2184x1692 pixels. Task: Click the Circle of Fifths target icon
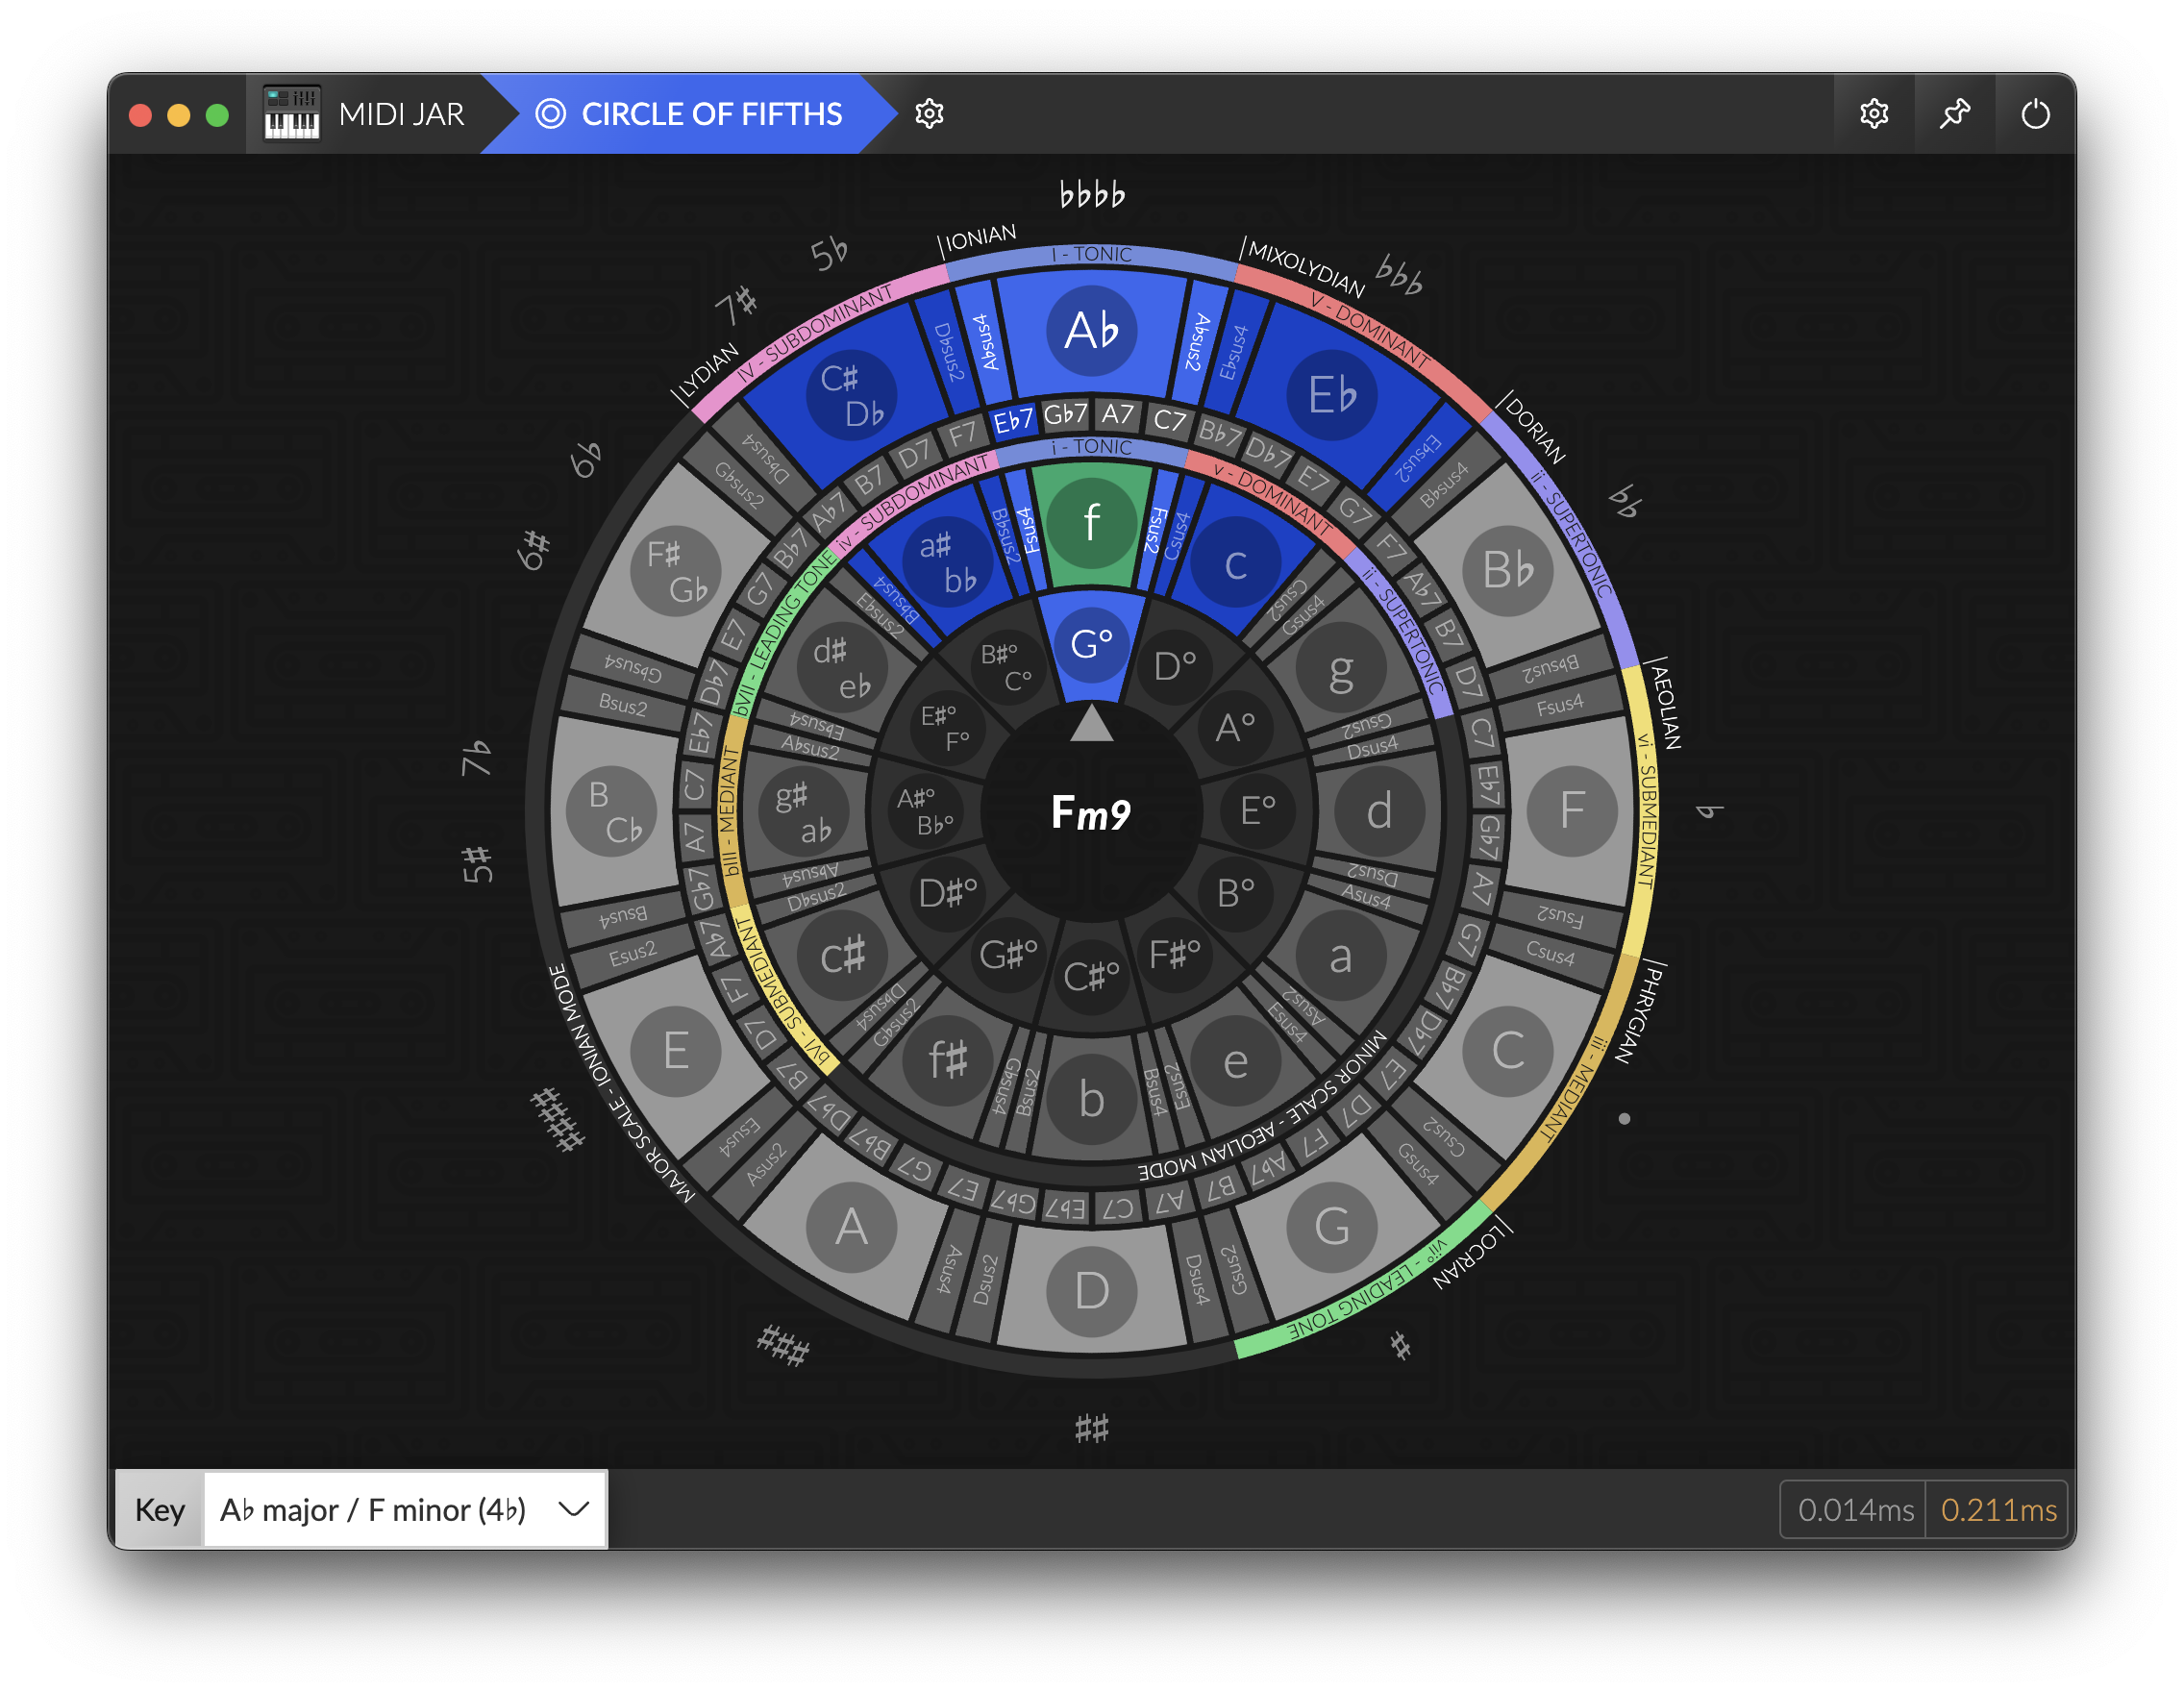[551, 114]
